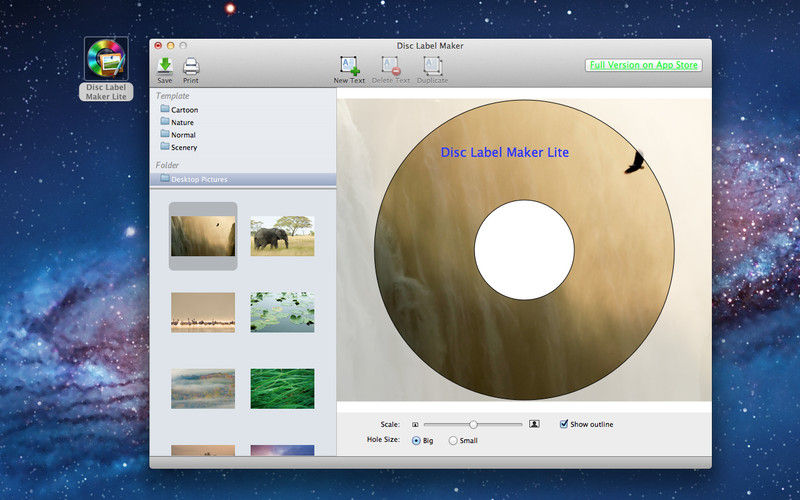This screenshot has height=500, width=800.
Task: Click the 'Disc Label Maker Lite' disc text
Action: (x=505, y=152)
